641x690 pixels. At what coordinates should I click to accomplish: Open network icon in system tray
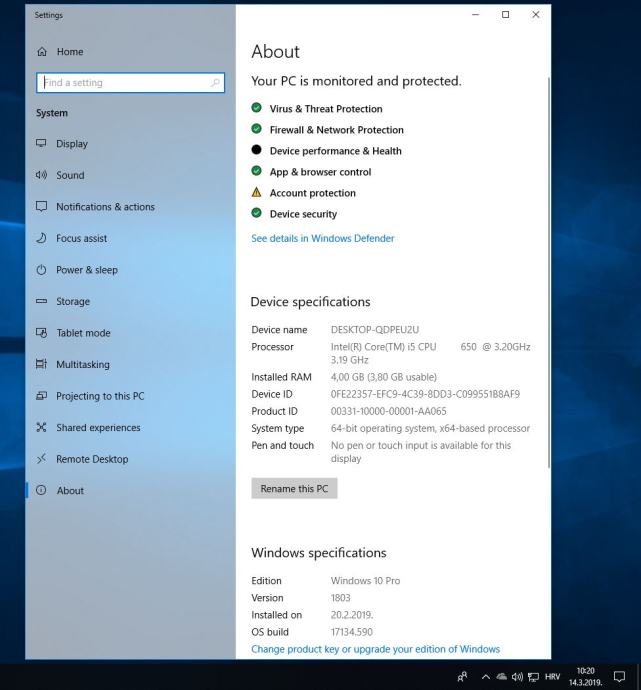tap(533, 677)
